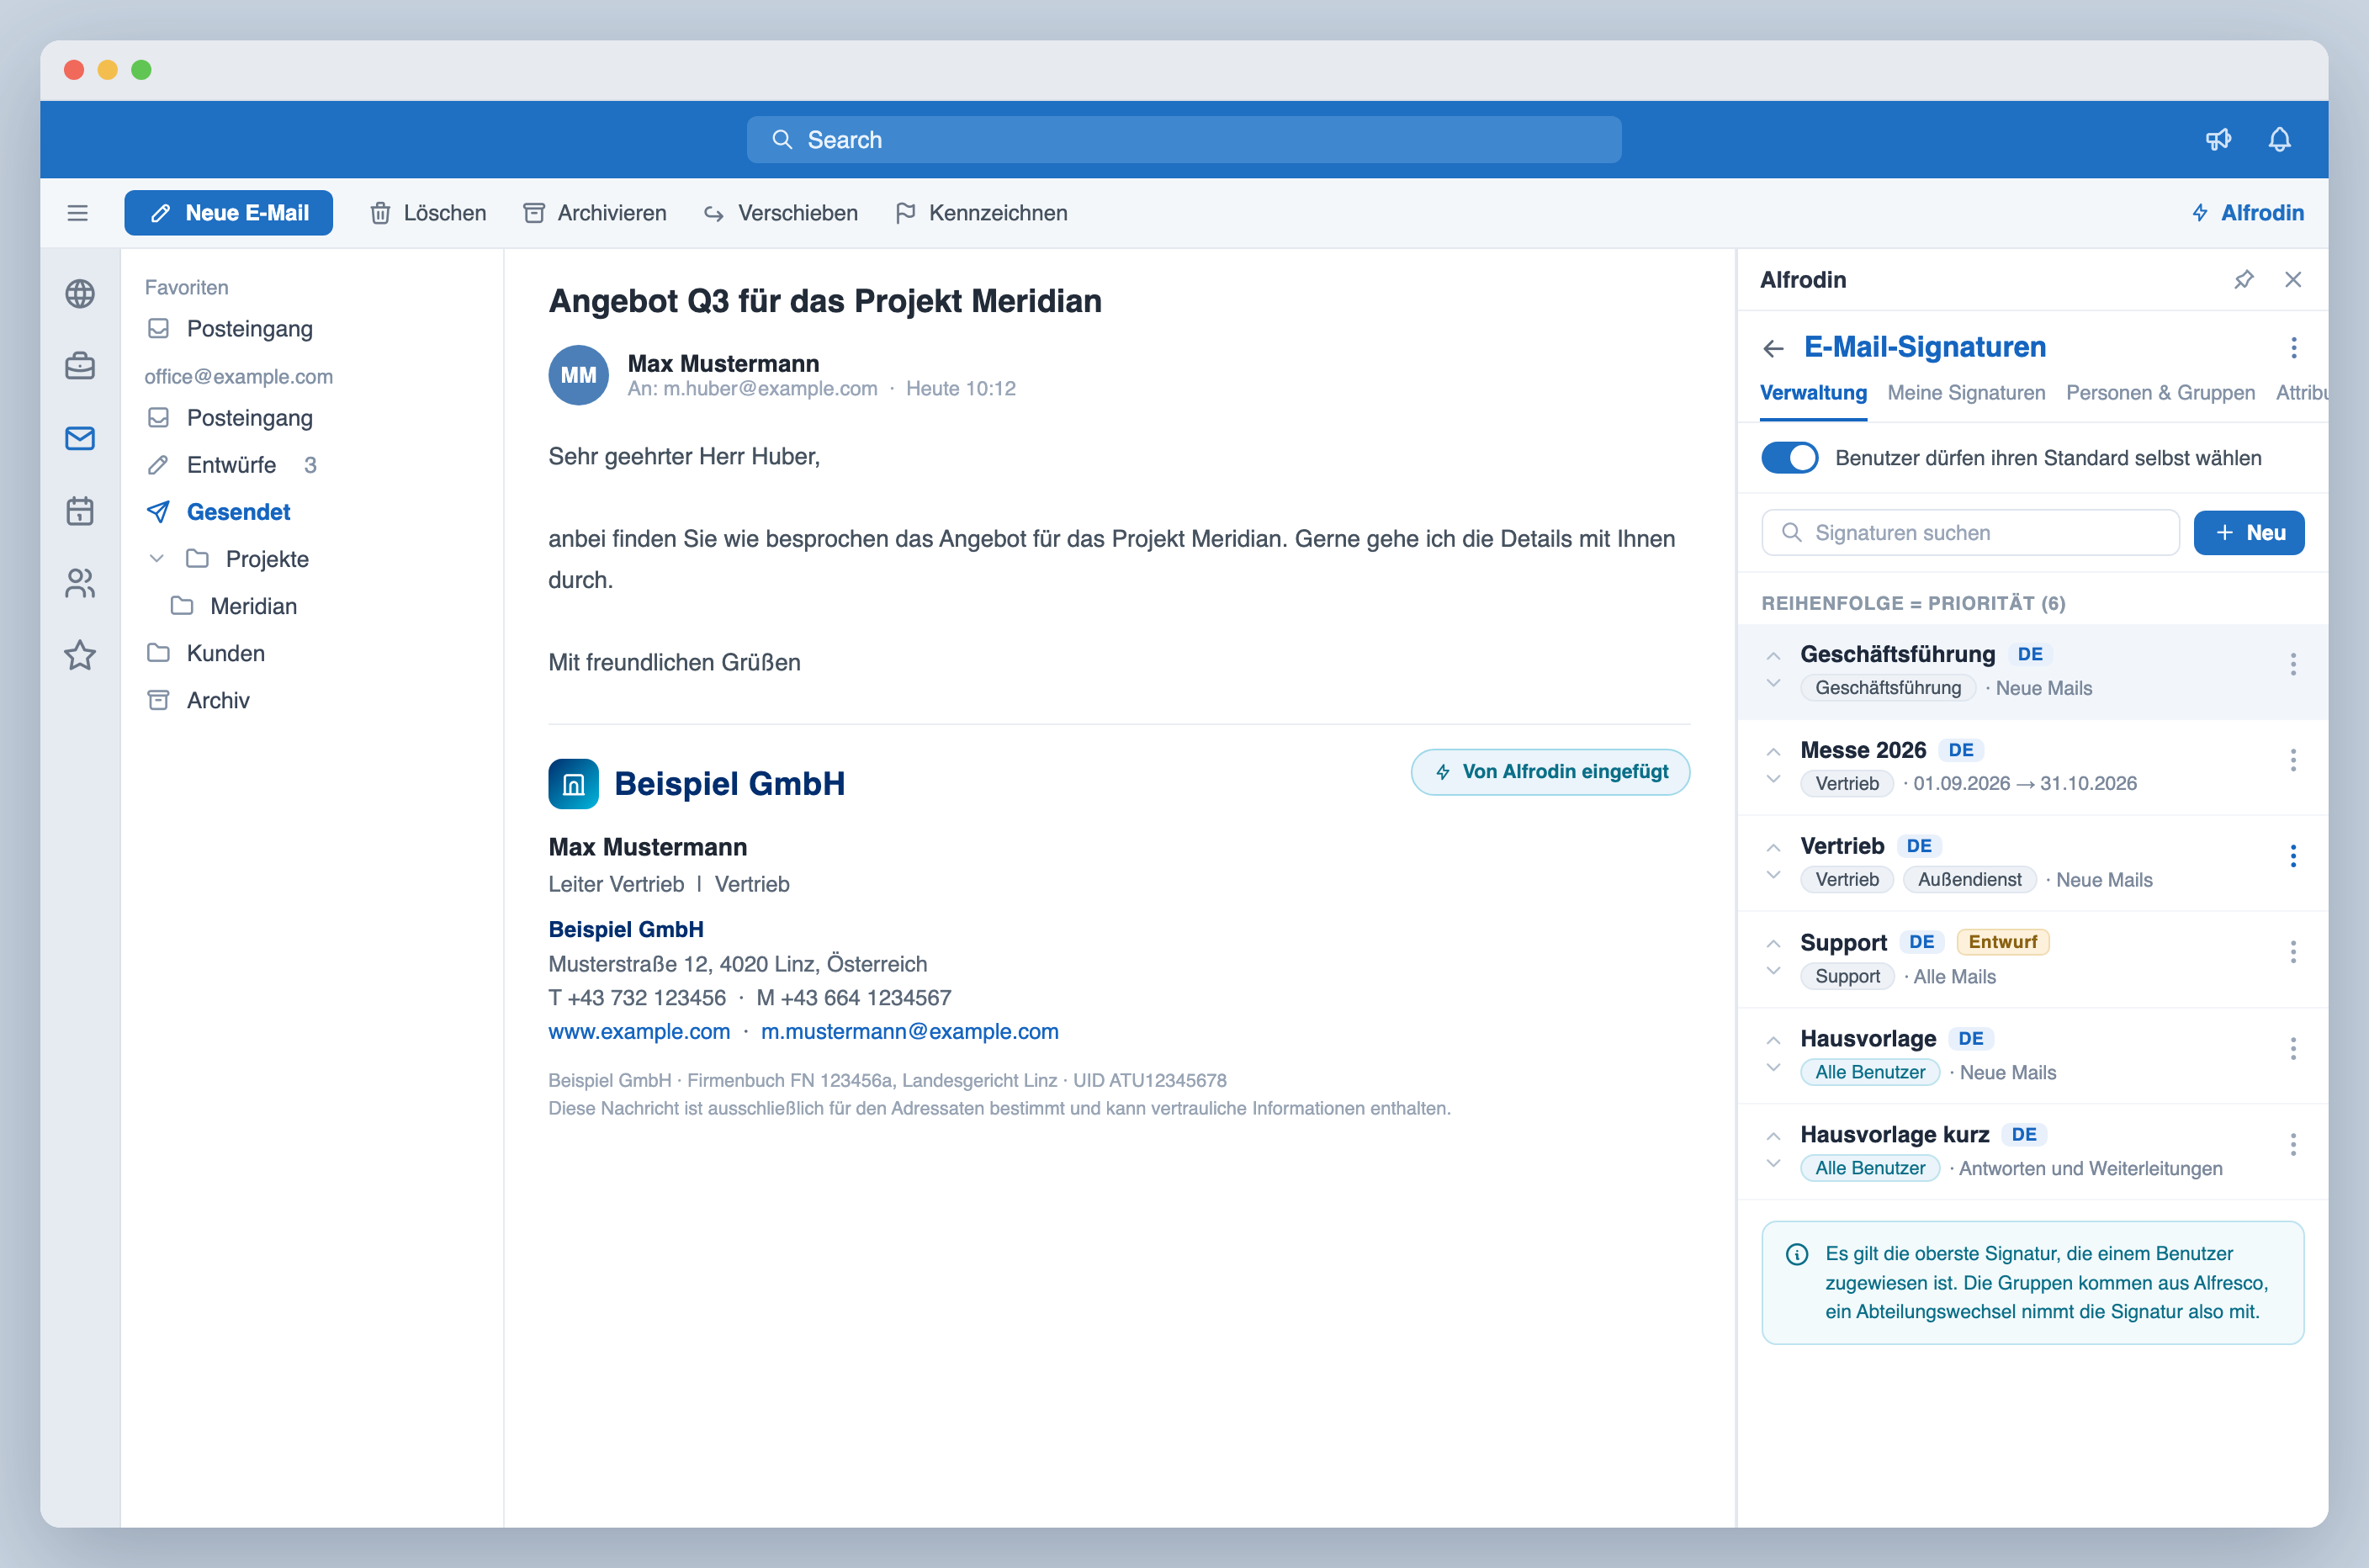Click Archivieren in the toolbar
The image size is (2369, 1568).
tap(595, 213)
